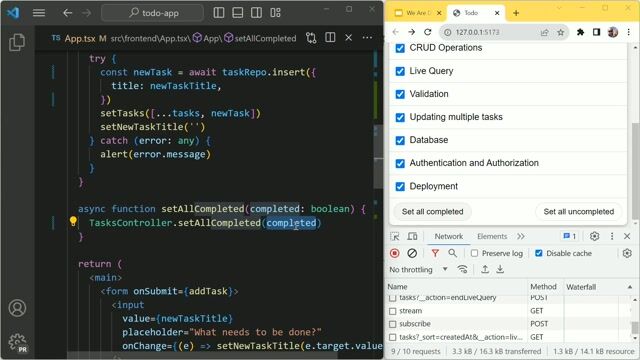The width and height of the screenshot is (640, 360).
Task: Uncheck the Database task
Action: click(400, 140)
